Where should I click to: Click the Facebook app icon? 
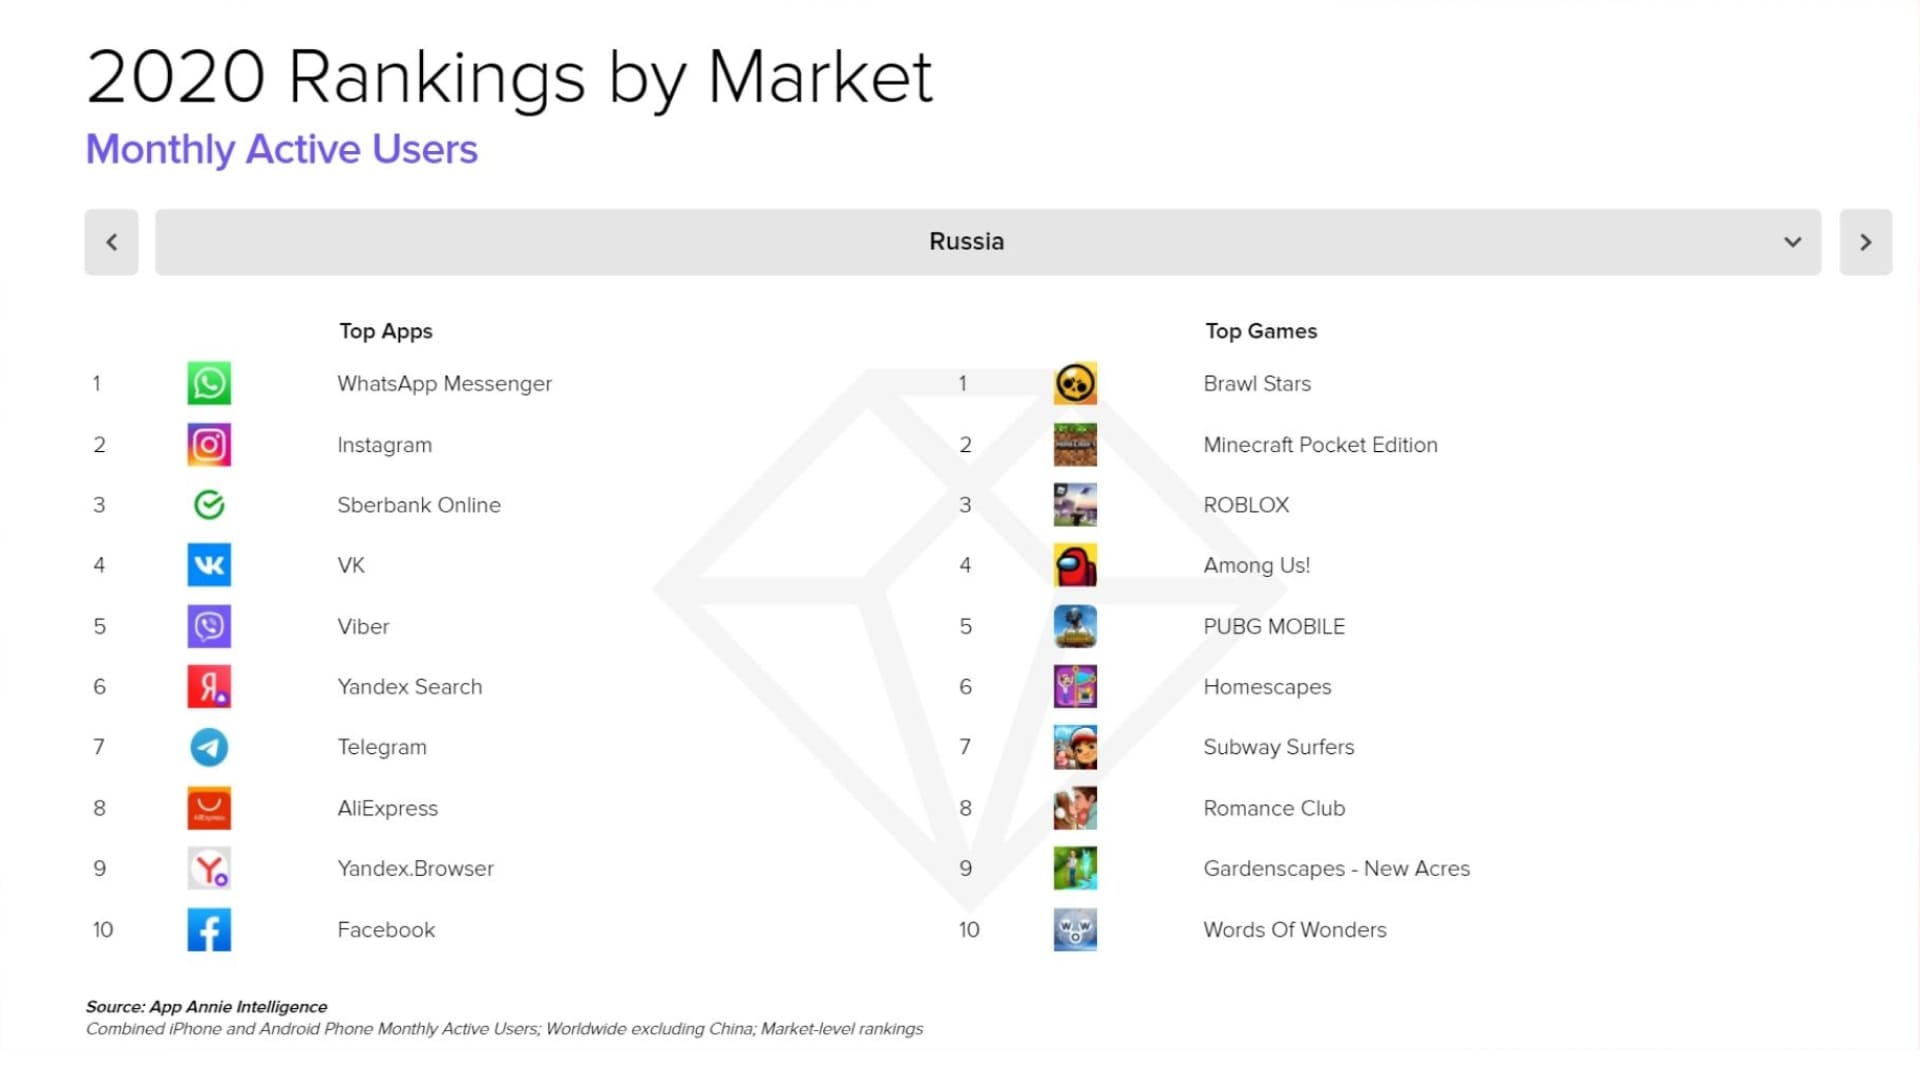click(x=209, y=929)
